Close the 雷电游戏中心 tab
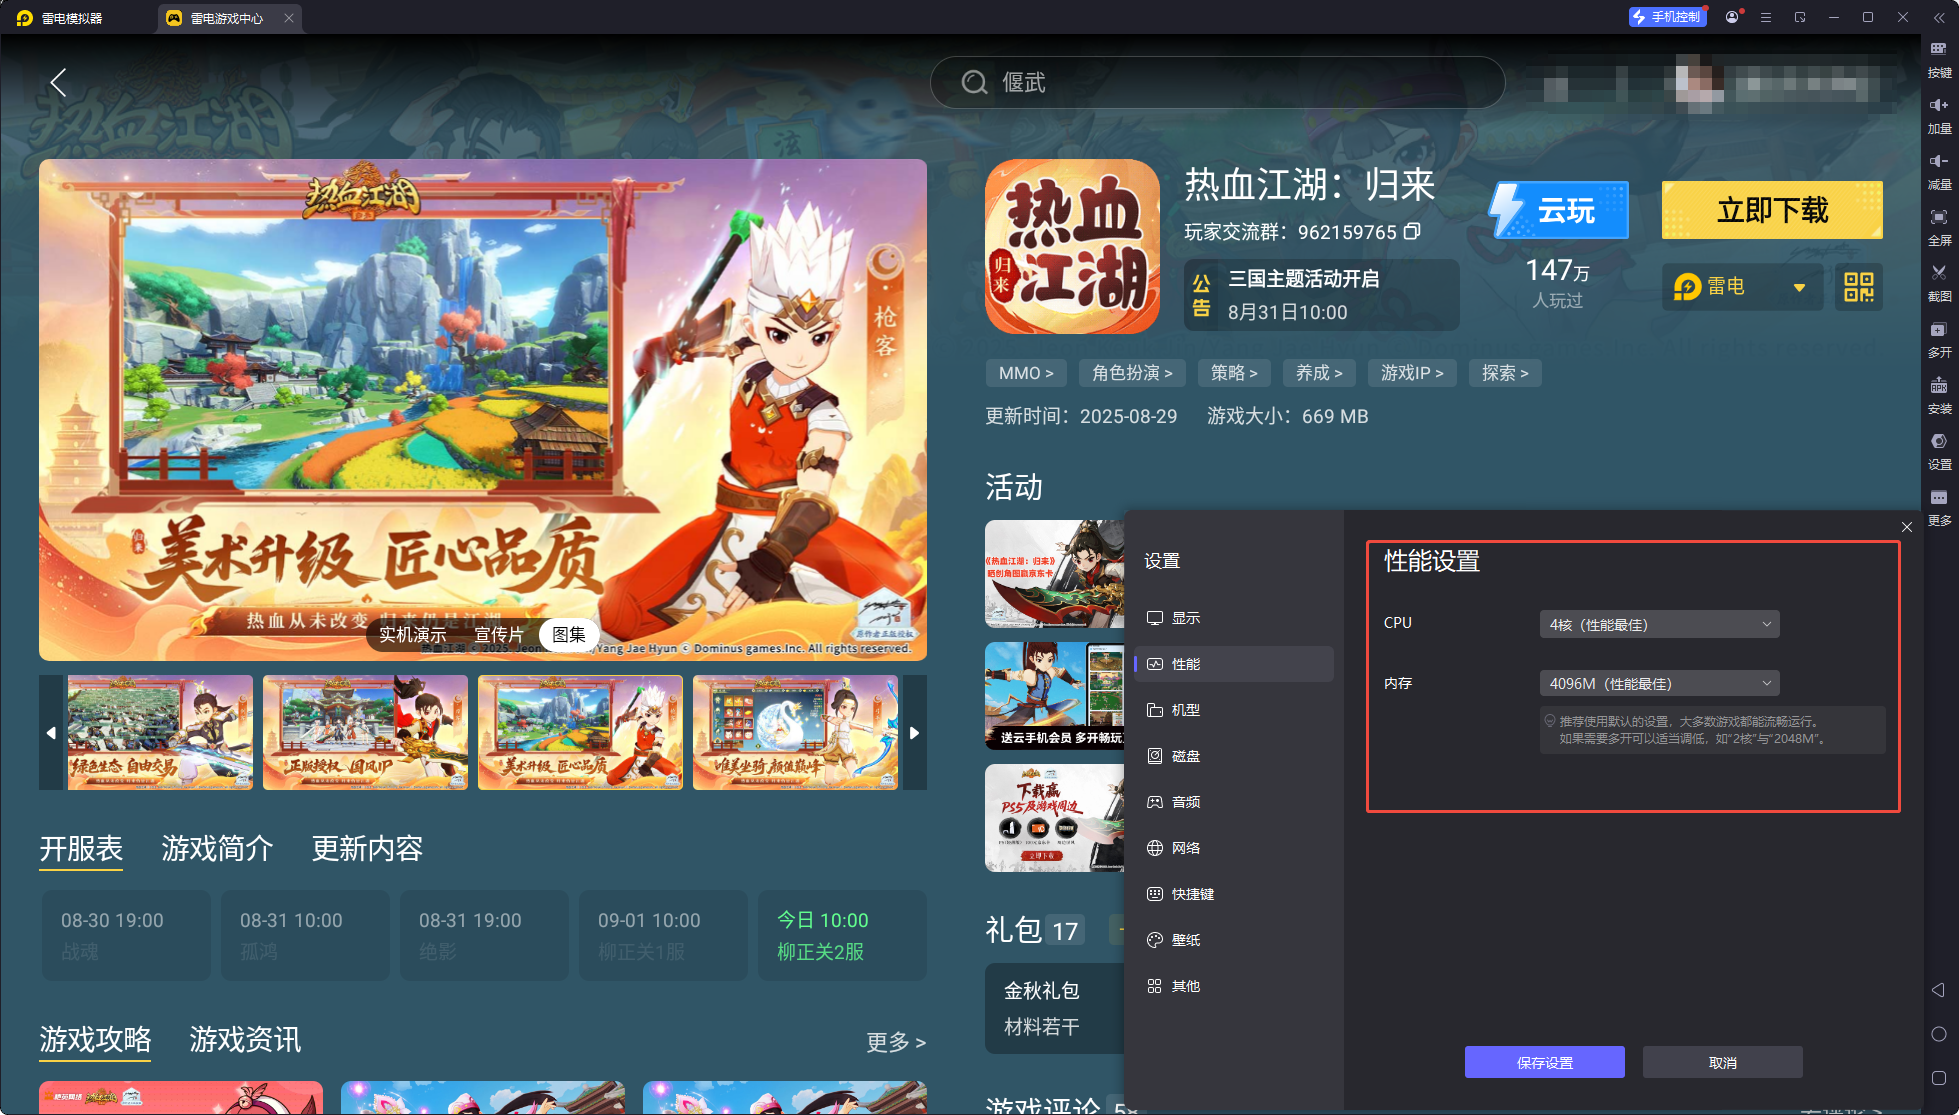1959x1115 pixels. 289,18
